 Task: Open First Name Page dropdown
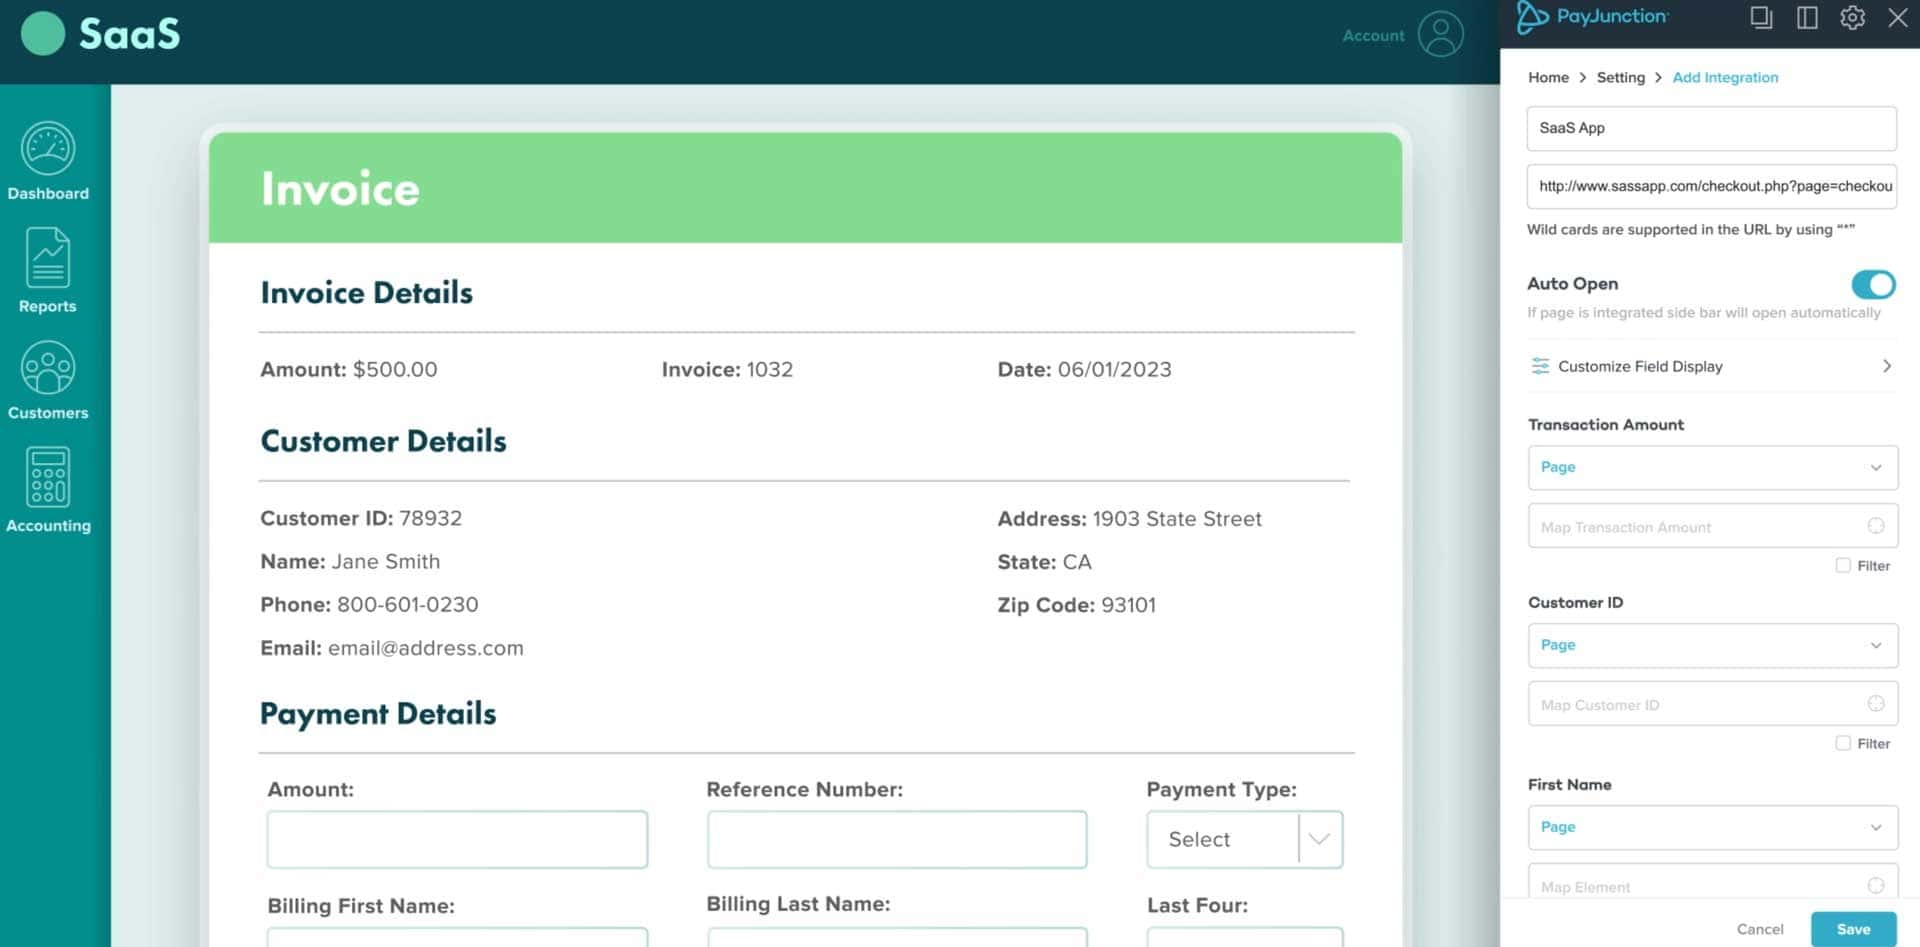[x=1712, y=827]
